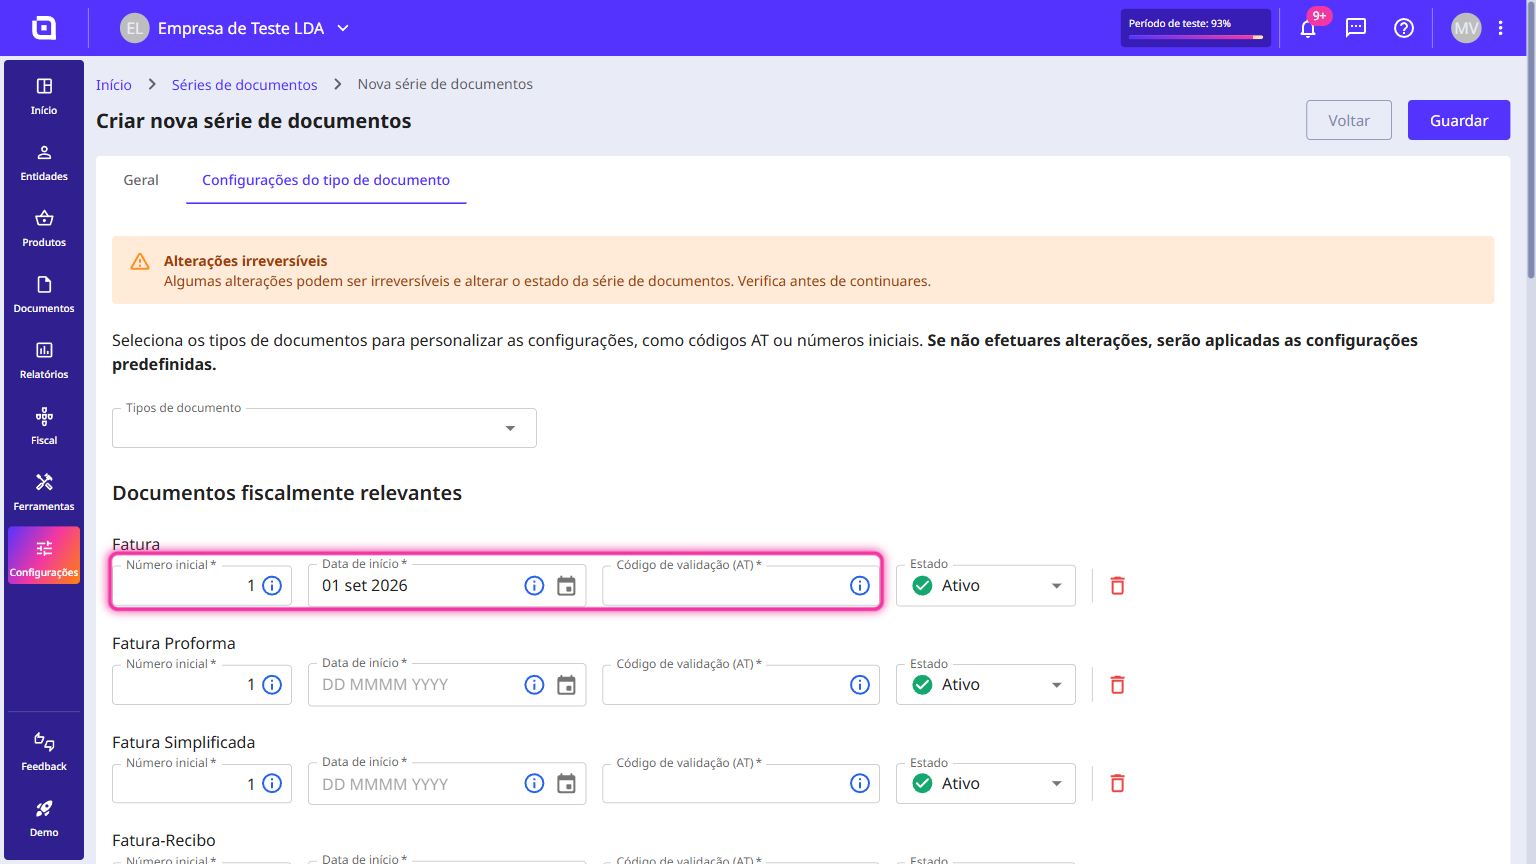Show info for Fatura Código de validação

click(x=860, y=586)
